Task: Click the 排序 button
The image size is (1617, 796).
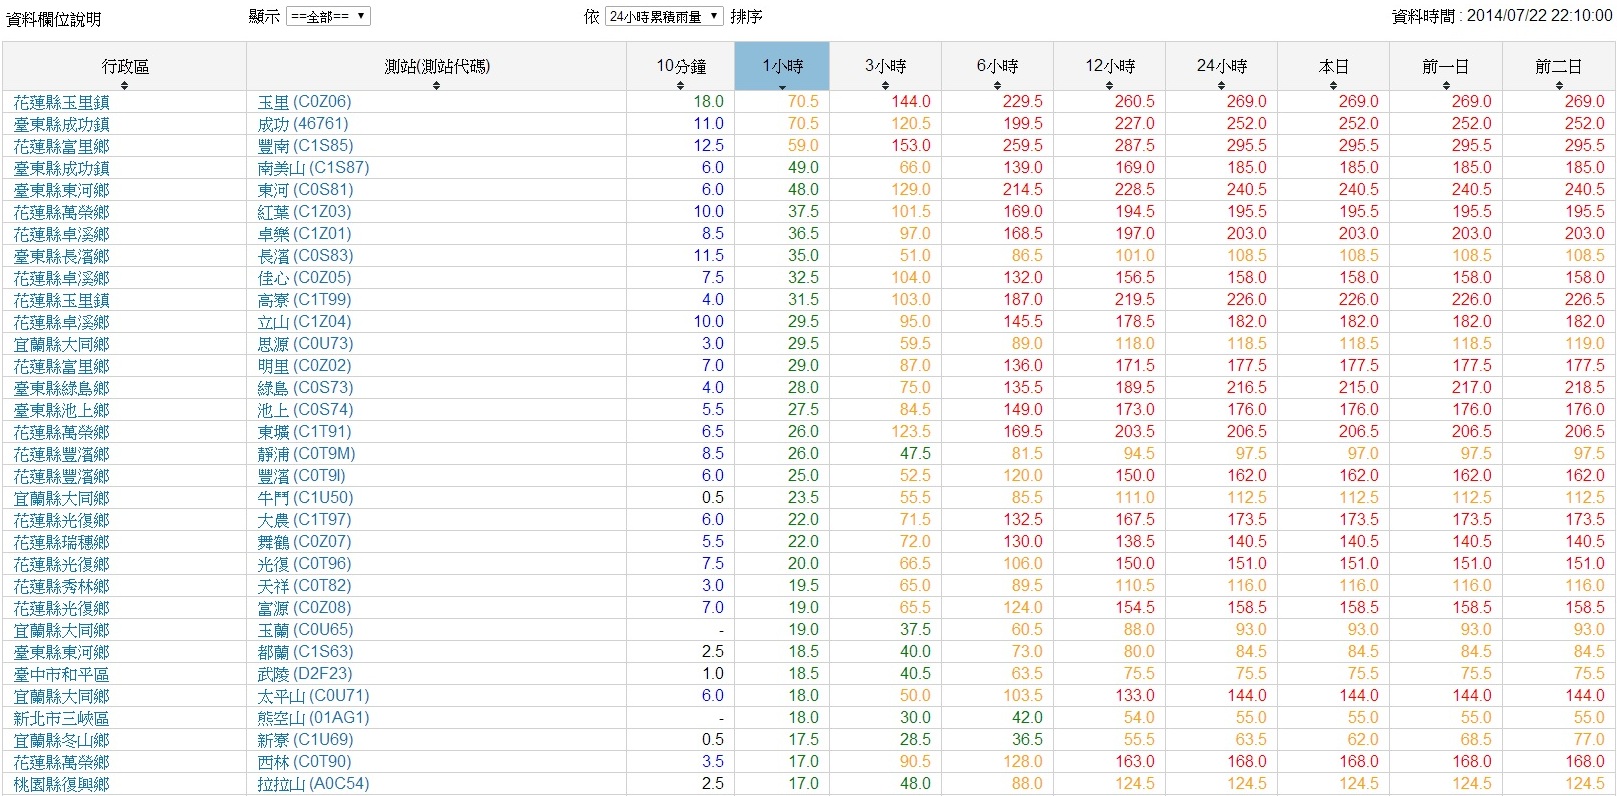Action: click(x=746, y=16)
